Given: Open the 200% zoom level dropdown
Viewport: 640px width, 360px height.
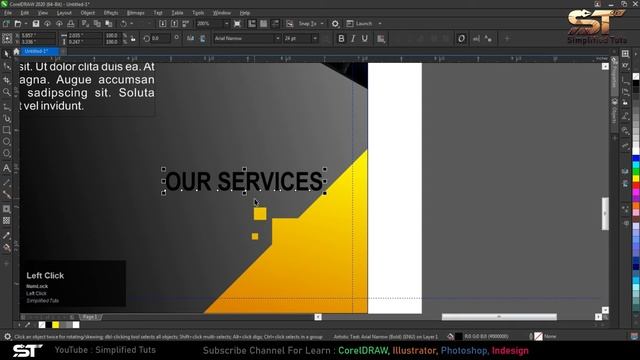Looking at the screenshot, I should [227, 24].
